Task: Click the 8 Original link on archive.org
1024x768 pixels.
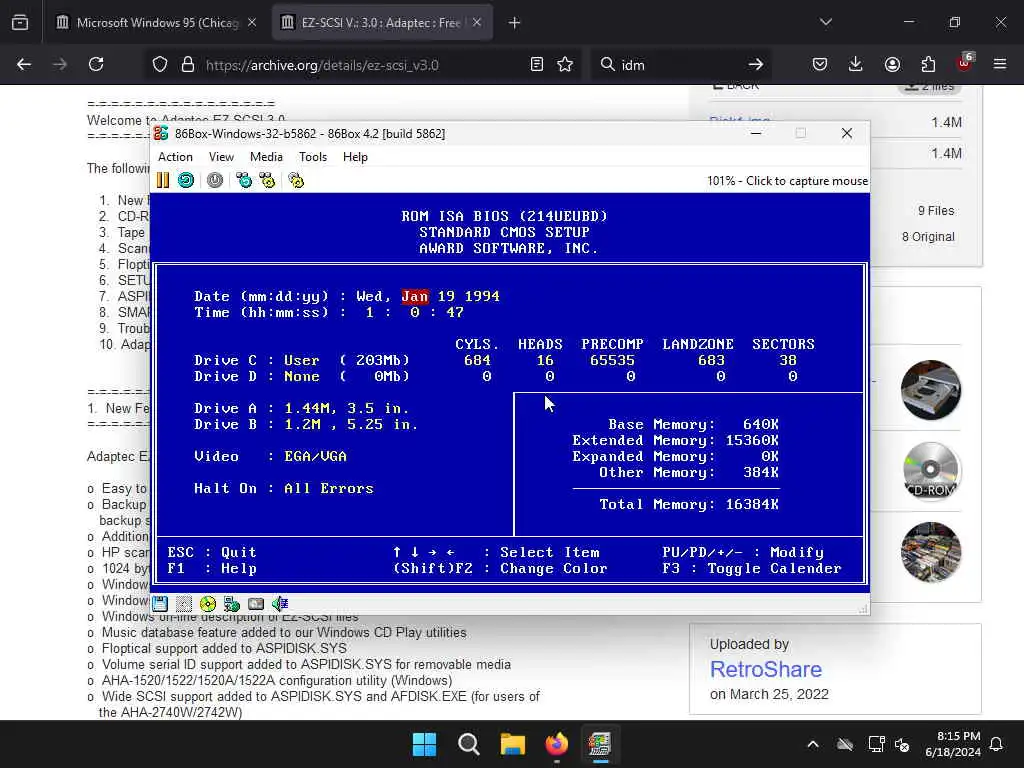Action: click(928, 237)
